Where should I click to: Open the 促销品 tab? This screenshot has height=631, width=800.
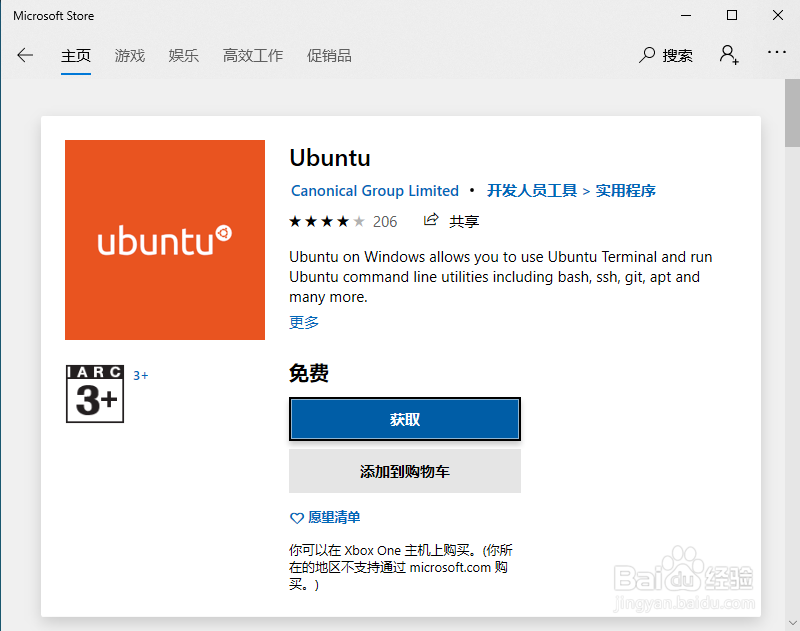329,55
